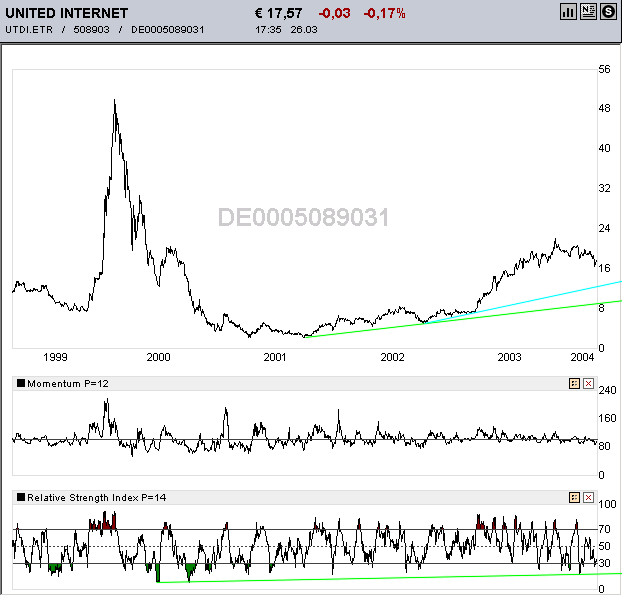Open Relative Strength Index settings icon
This screenshot has width=622, height=599.
[x=574, y=497]
